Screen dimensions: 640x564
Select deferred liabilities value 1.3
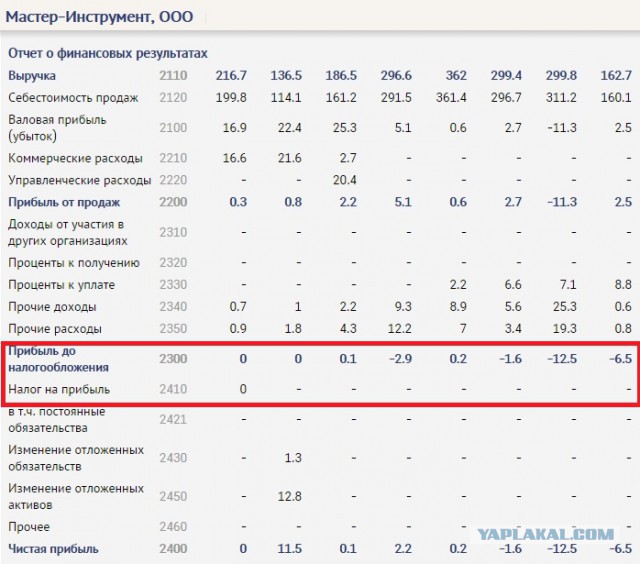pyautogui.click(x=293, y=457)
